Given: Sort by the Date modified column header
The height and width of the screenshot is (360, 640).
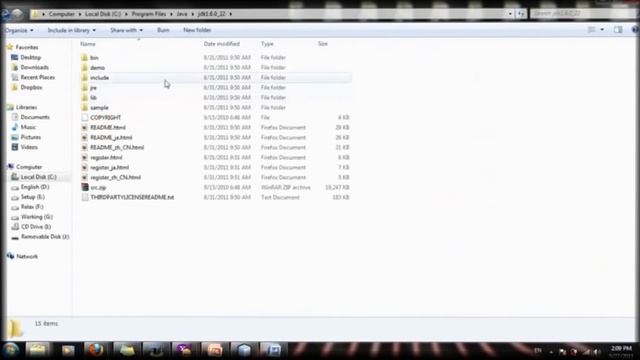Looking at the screenshot, I should 222,44.
